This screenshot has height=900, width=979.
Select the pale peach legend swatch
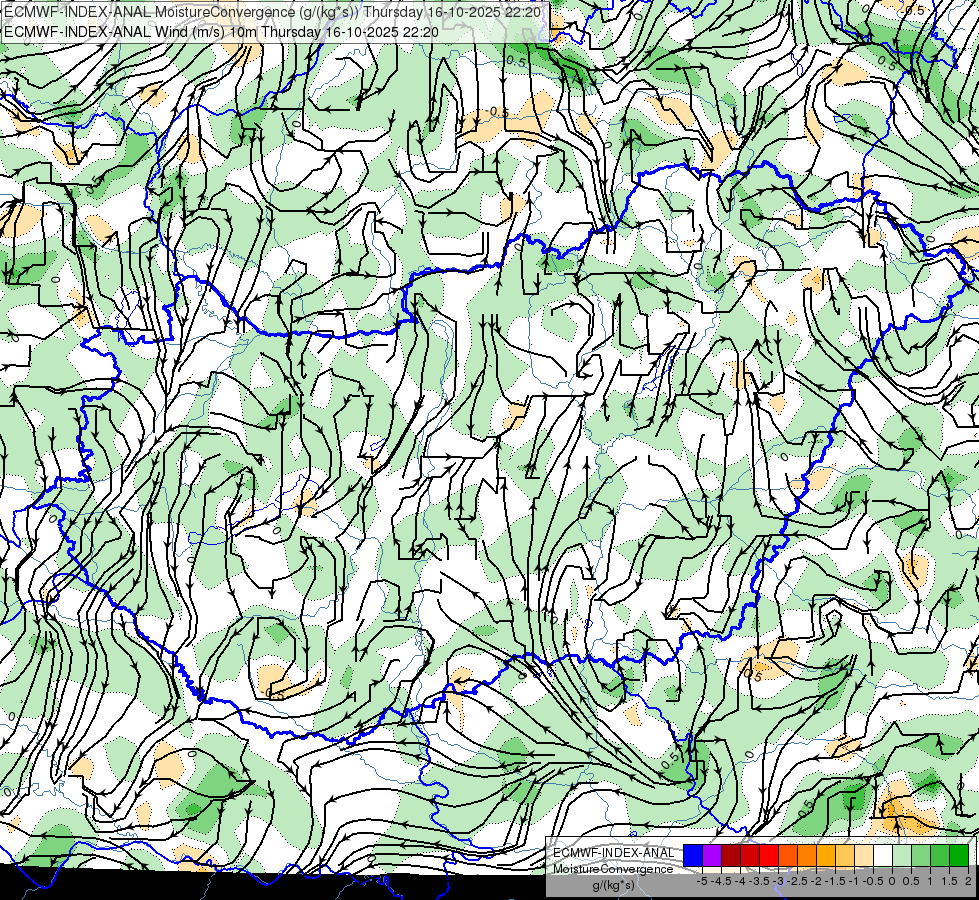pos(864,855)
